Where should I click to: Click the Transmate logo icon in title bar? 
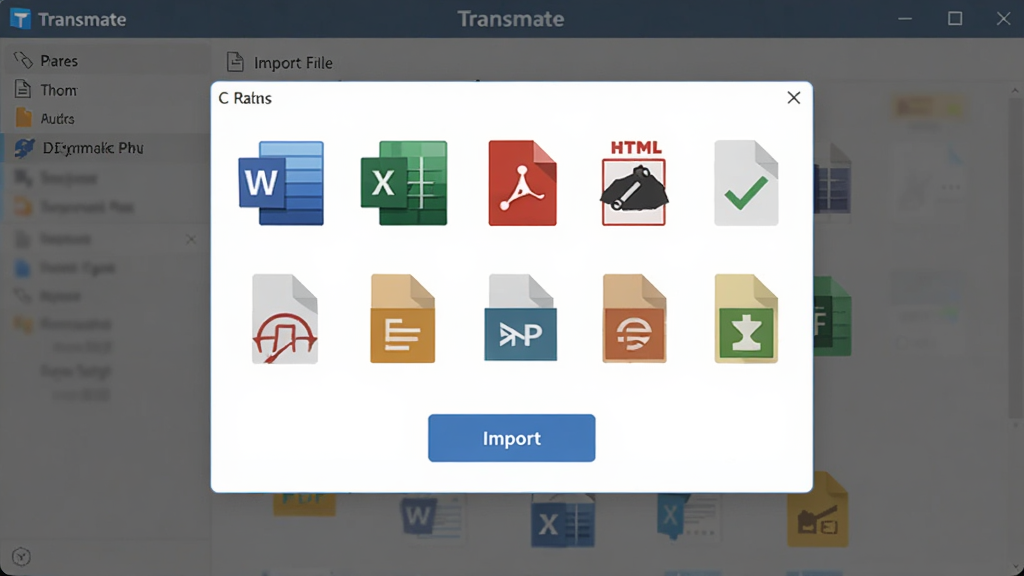[20, 19]
